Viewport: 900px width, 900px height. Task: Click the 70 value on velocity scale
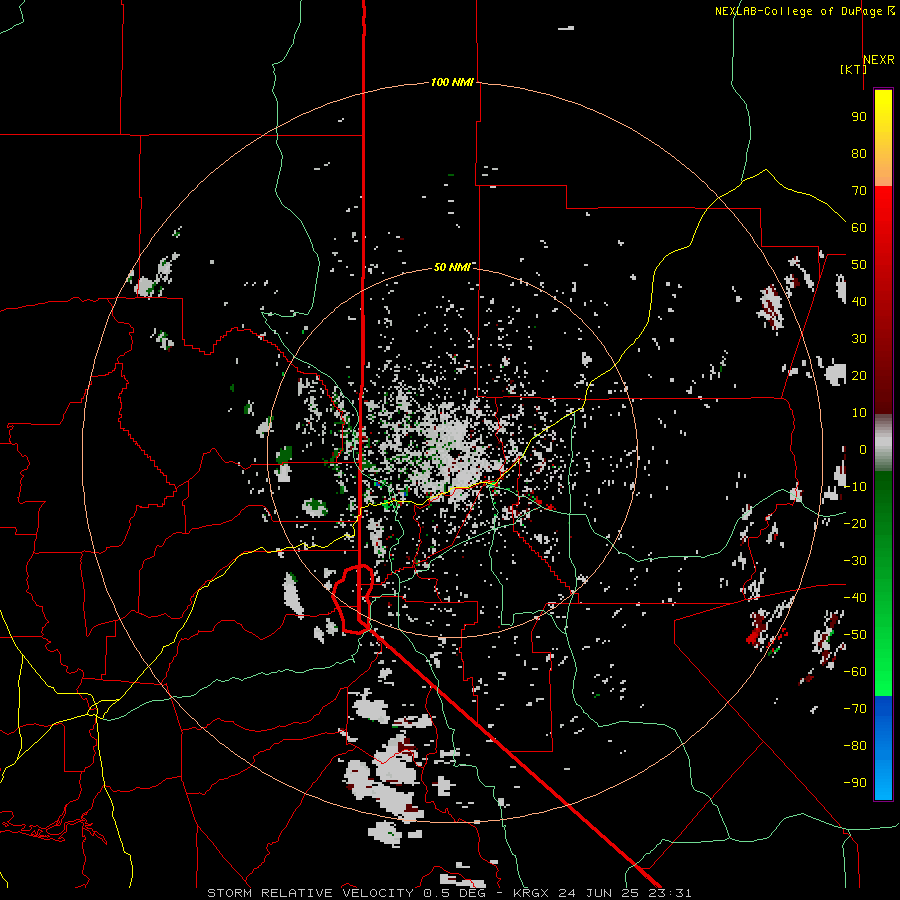859,191
